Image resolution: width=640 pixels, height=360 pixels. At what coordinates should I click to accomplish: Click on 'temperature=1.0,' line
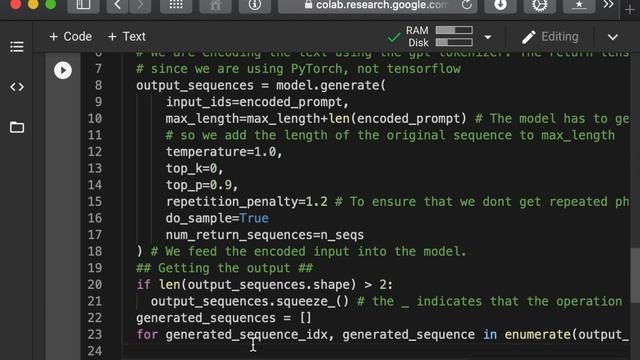[x=224, y=152]
